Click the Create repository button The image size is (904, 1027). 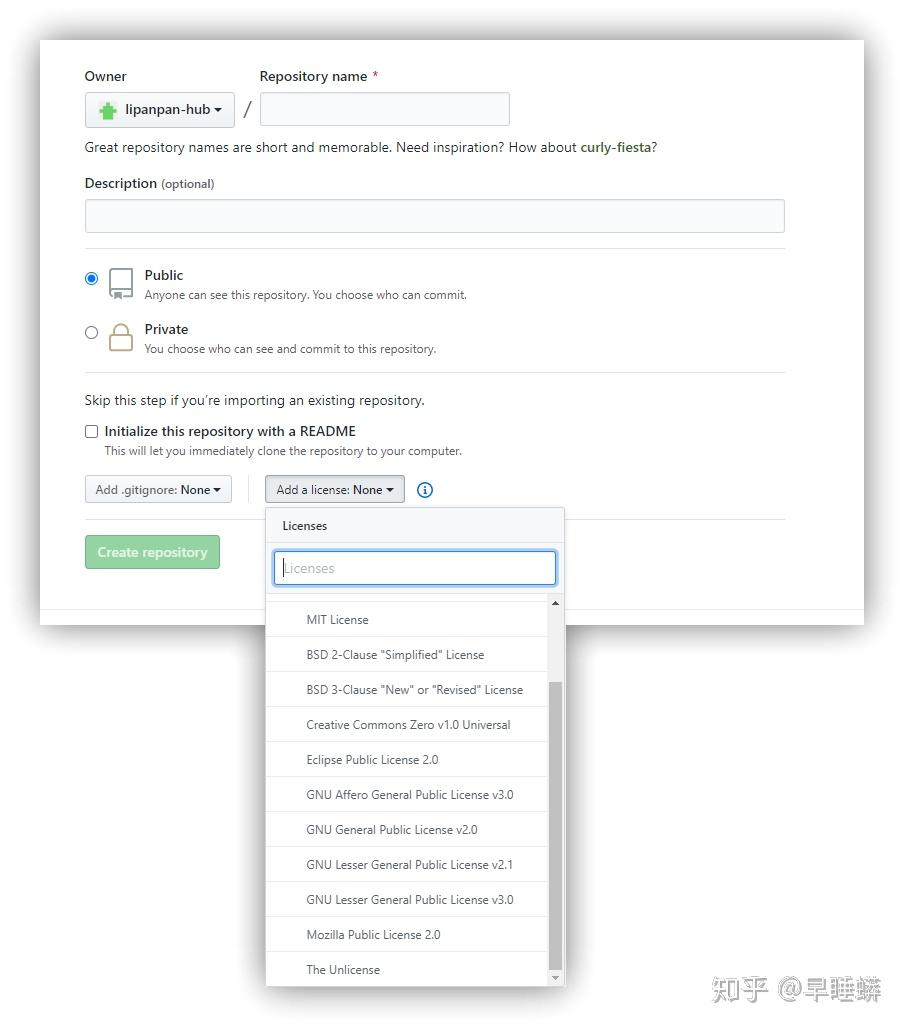click(x=152, y=552)
